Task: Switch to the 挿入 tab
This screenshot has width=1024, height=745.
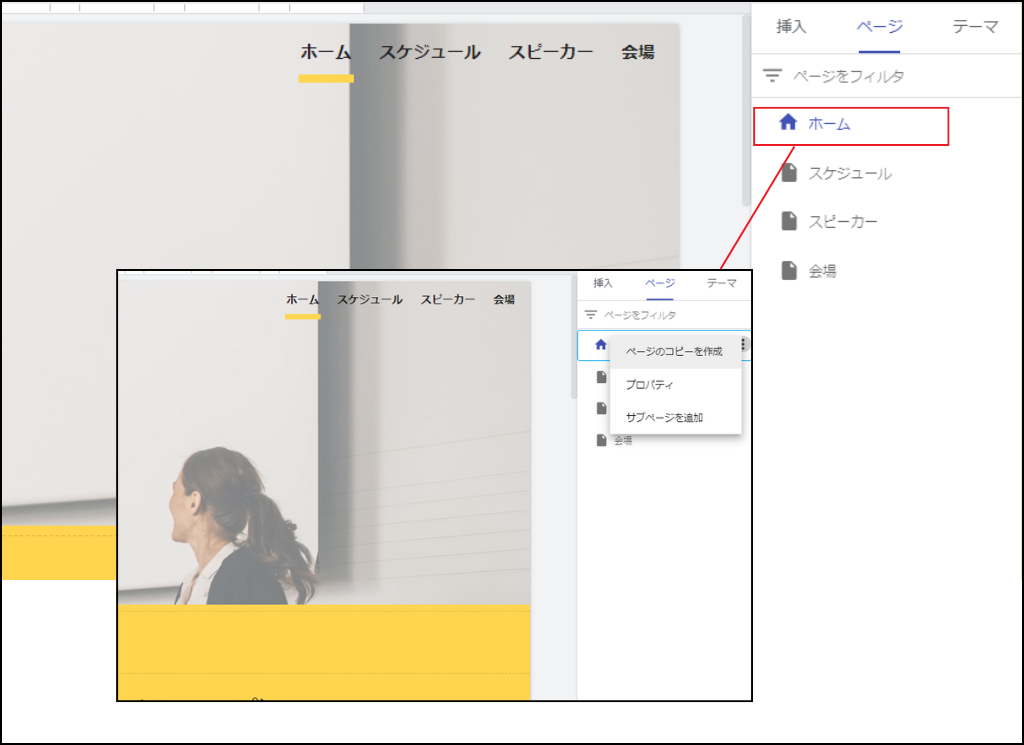Action: pyautogui.click(x=791, y=27)
